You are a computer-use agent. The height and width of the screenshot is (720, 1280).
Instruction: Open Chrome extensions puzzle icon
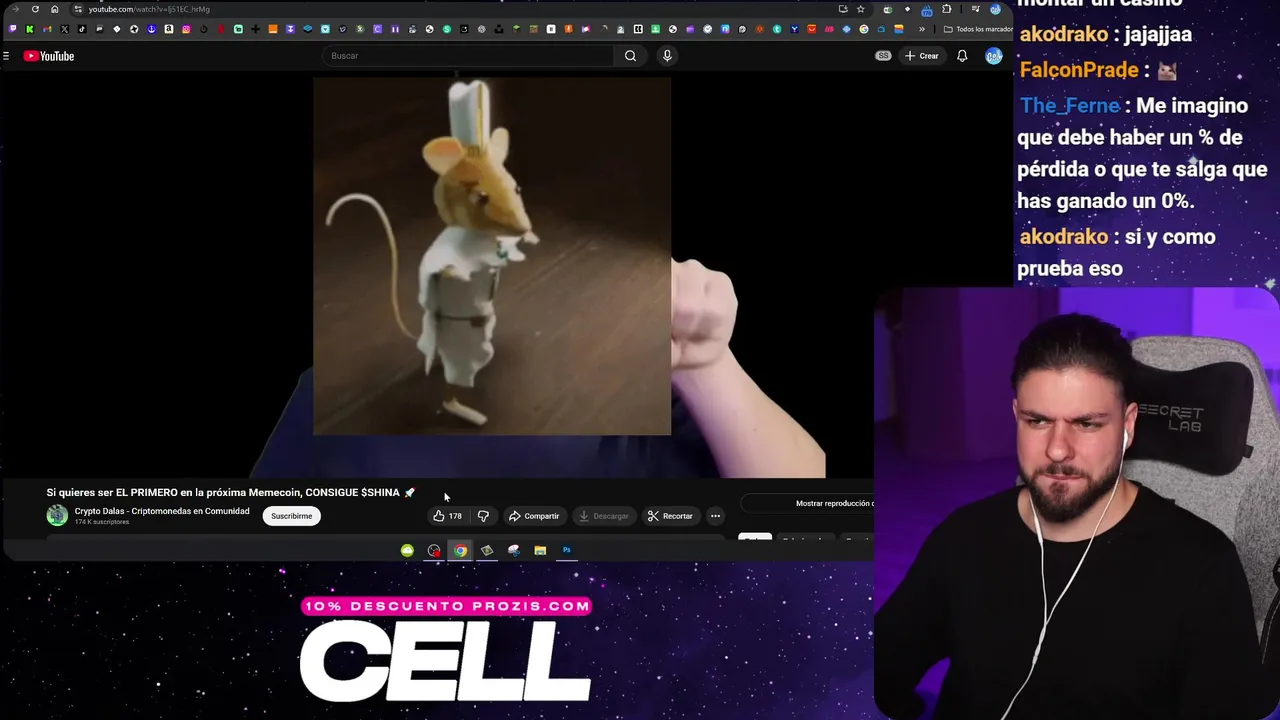[x=946, y=9]
